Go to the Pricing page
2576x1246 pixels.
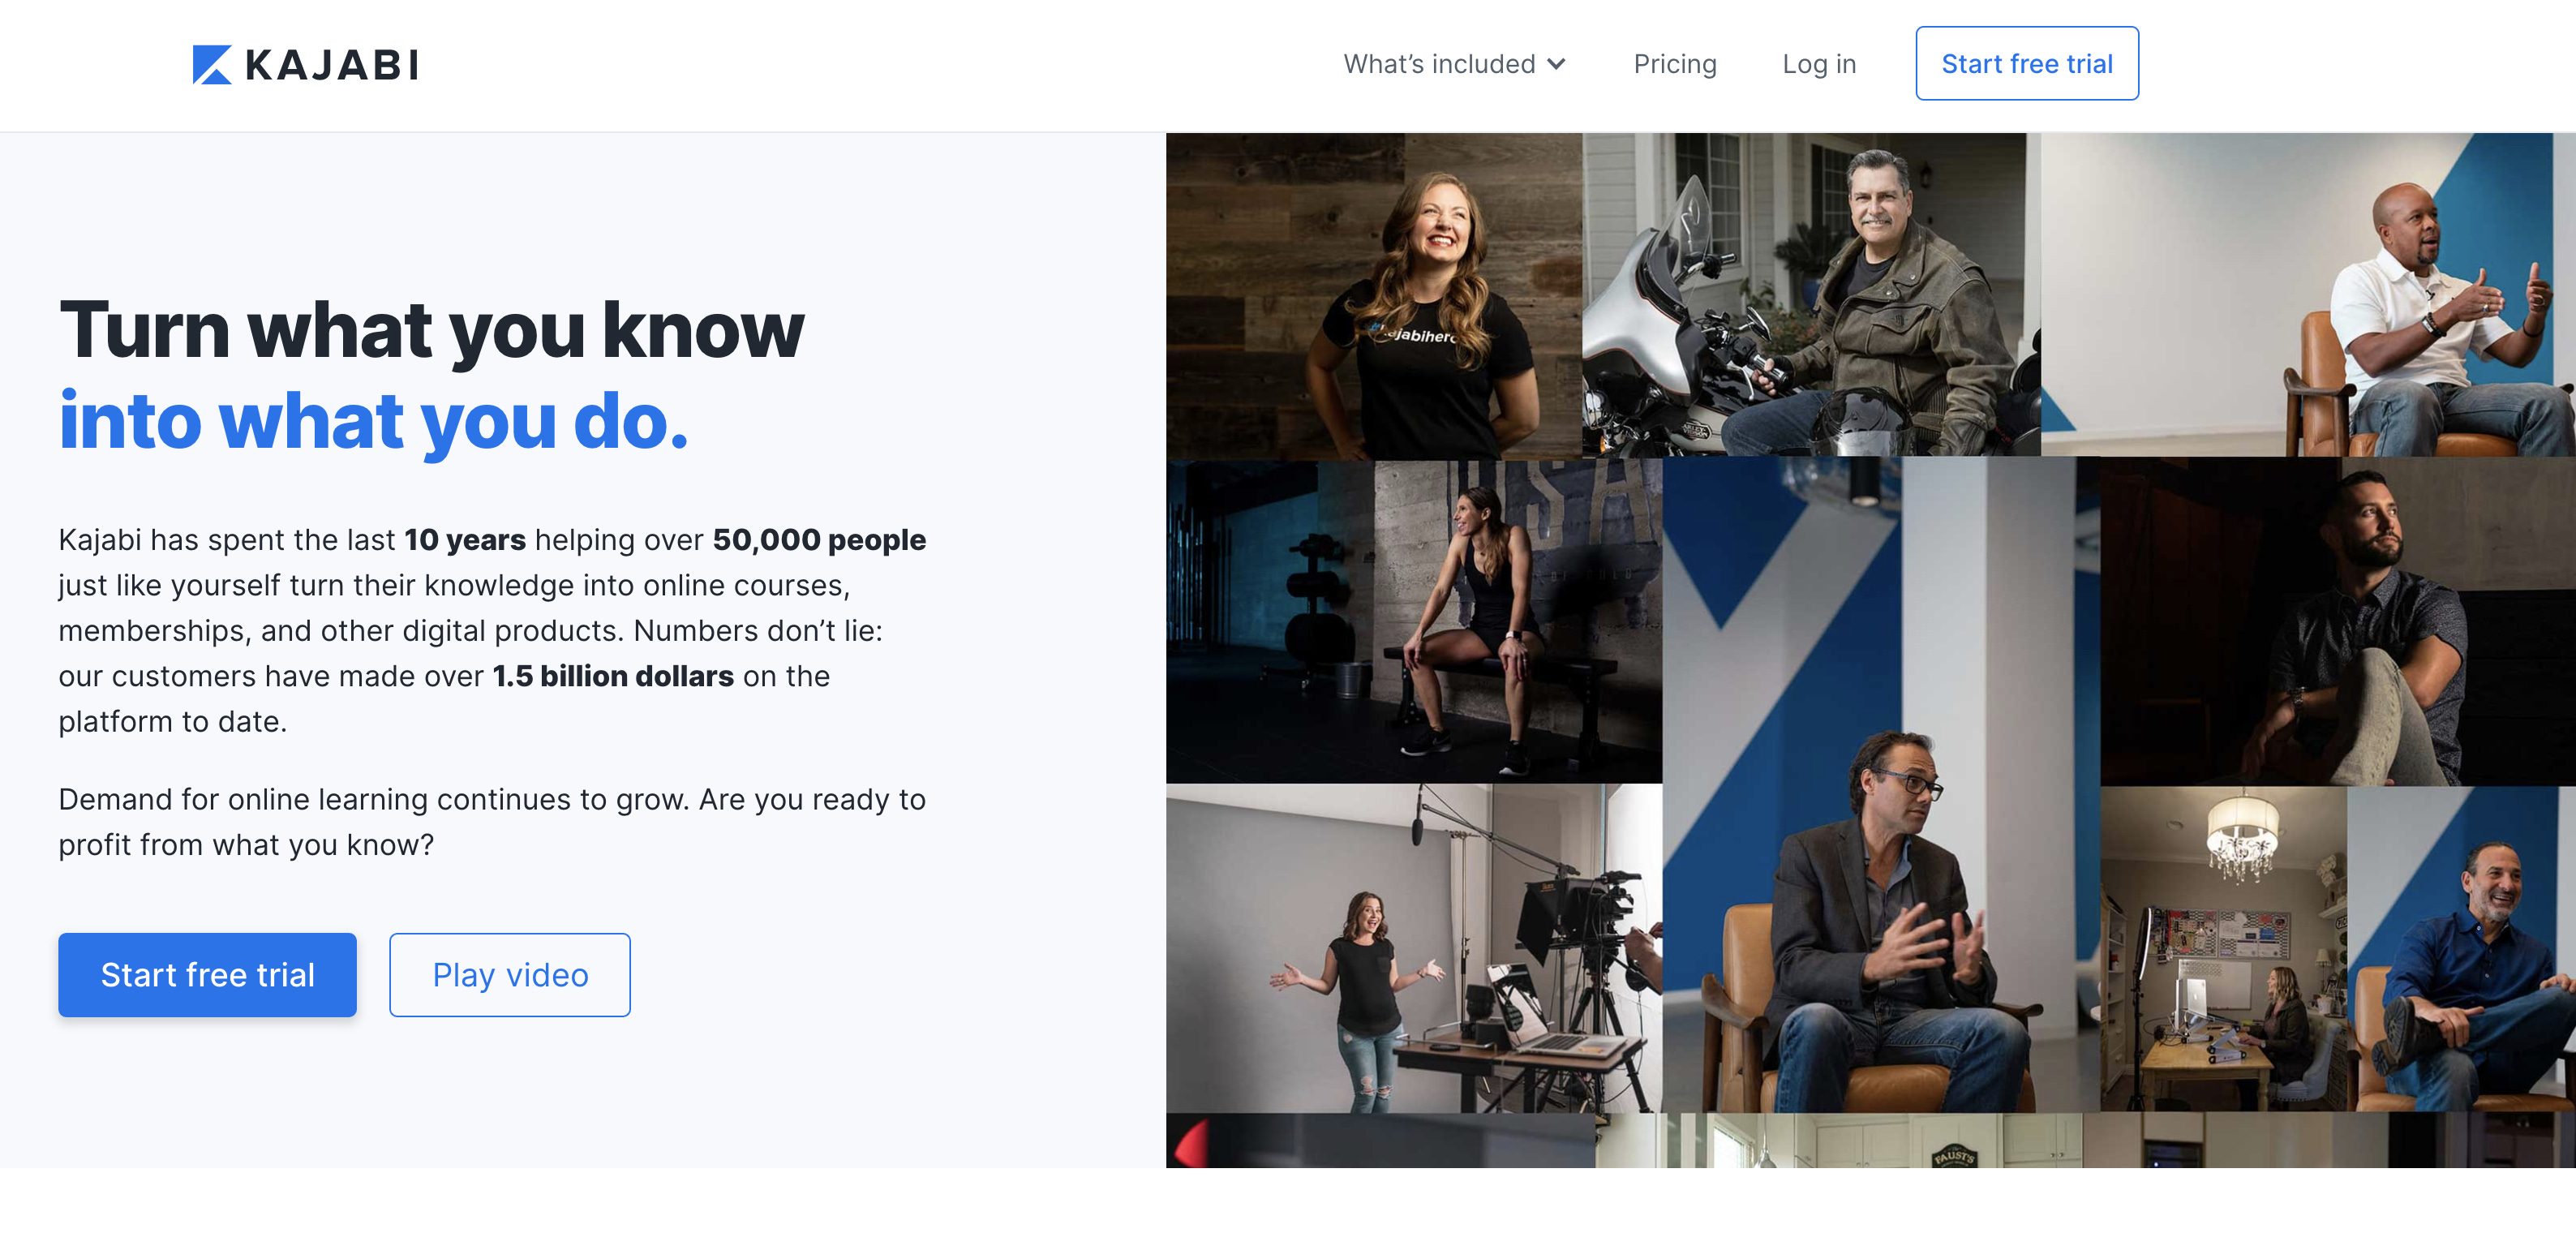pyautogui.click(x=1675, y=64)
